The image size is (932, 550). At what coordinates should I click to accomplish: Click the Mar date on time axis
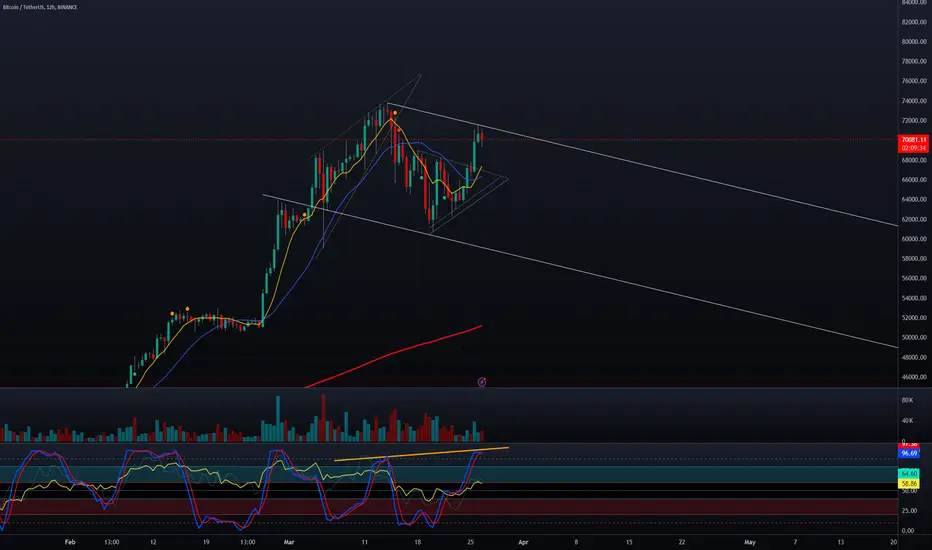(289, 542)
